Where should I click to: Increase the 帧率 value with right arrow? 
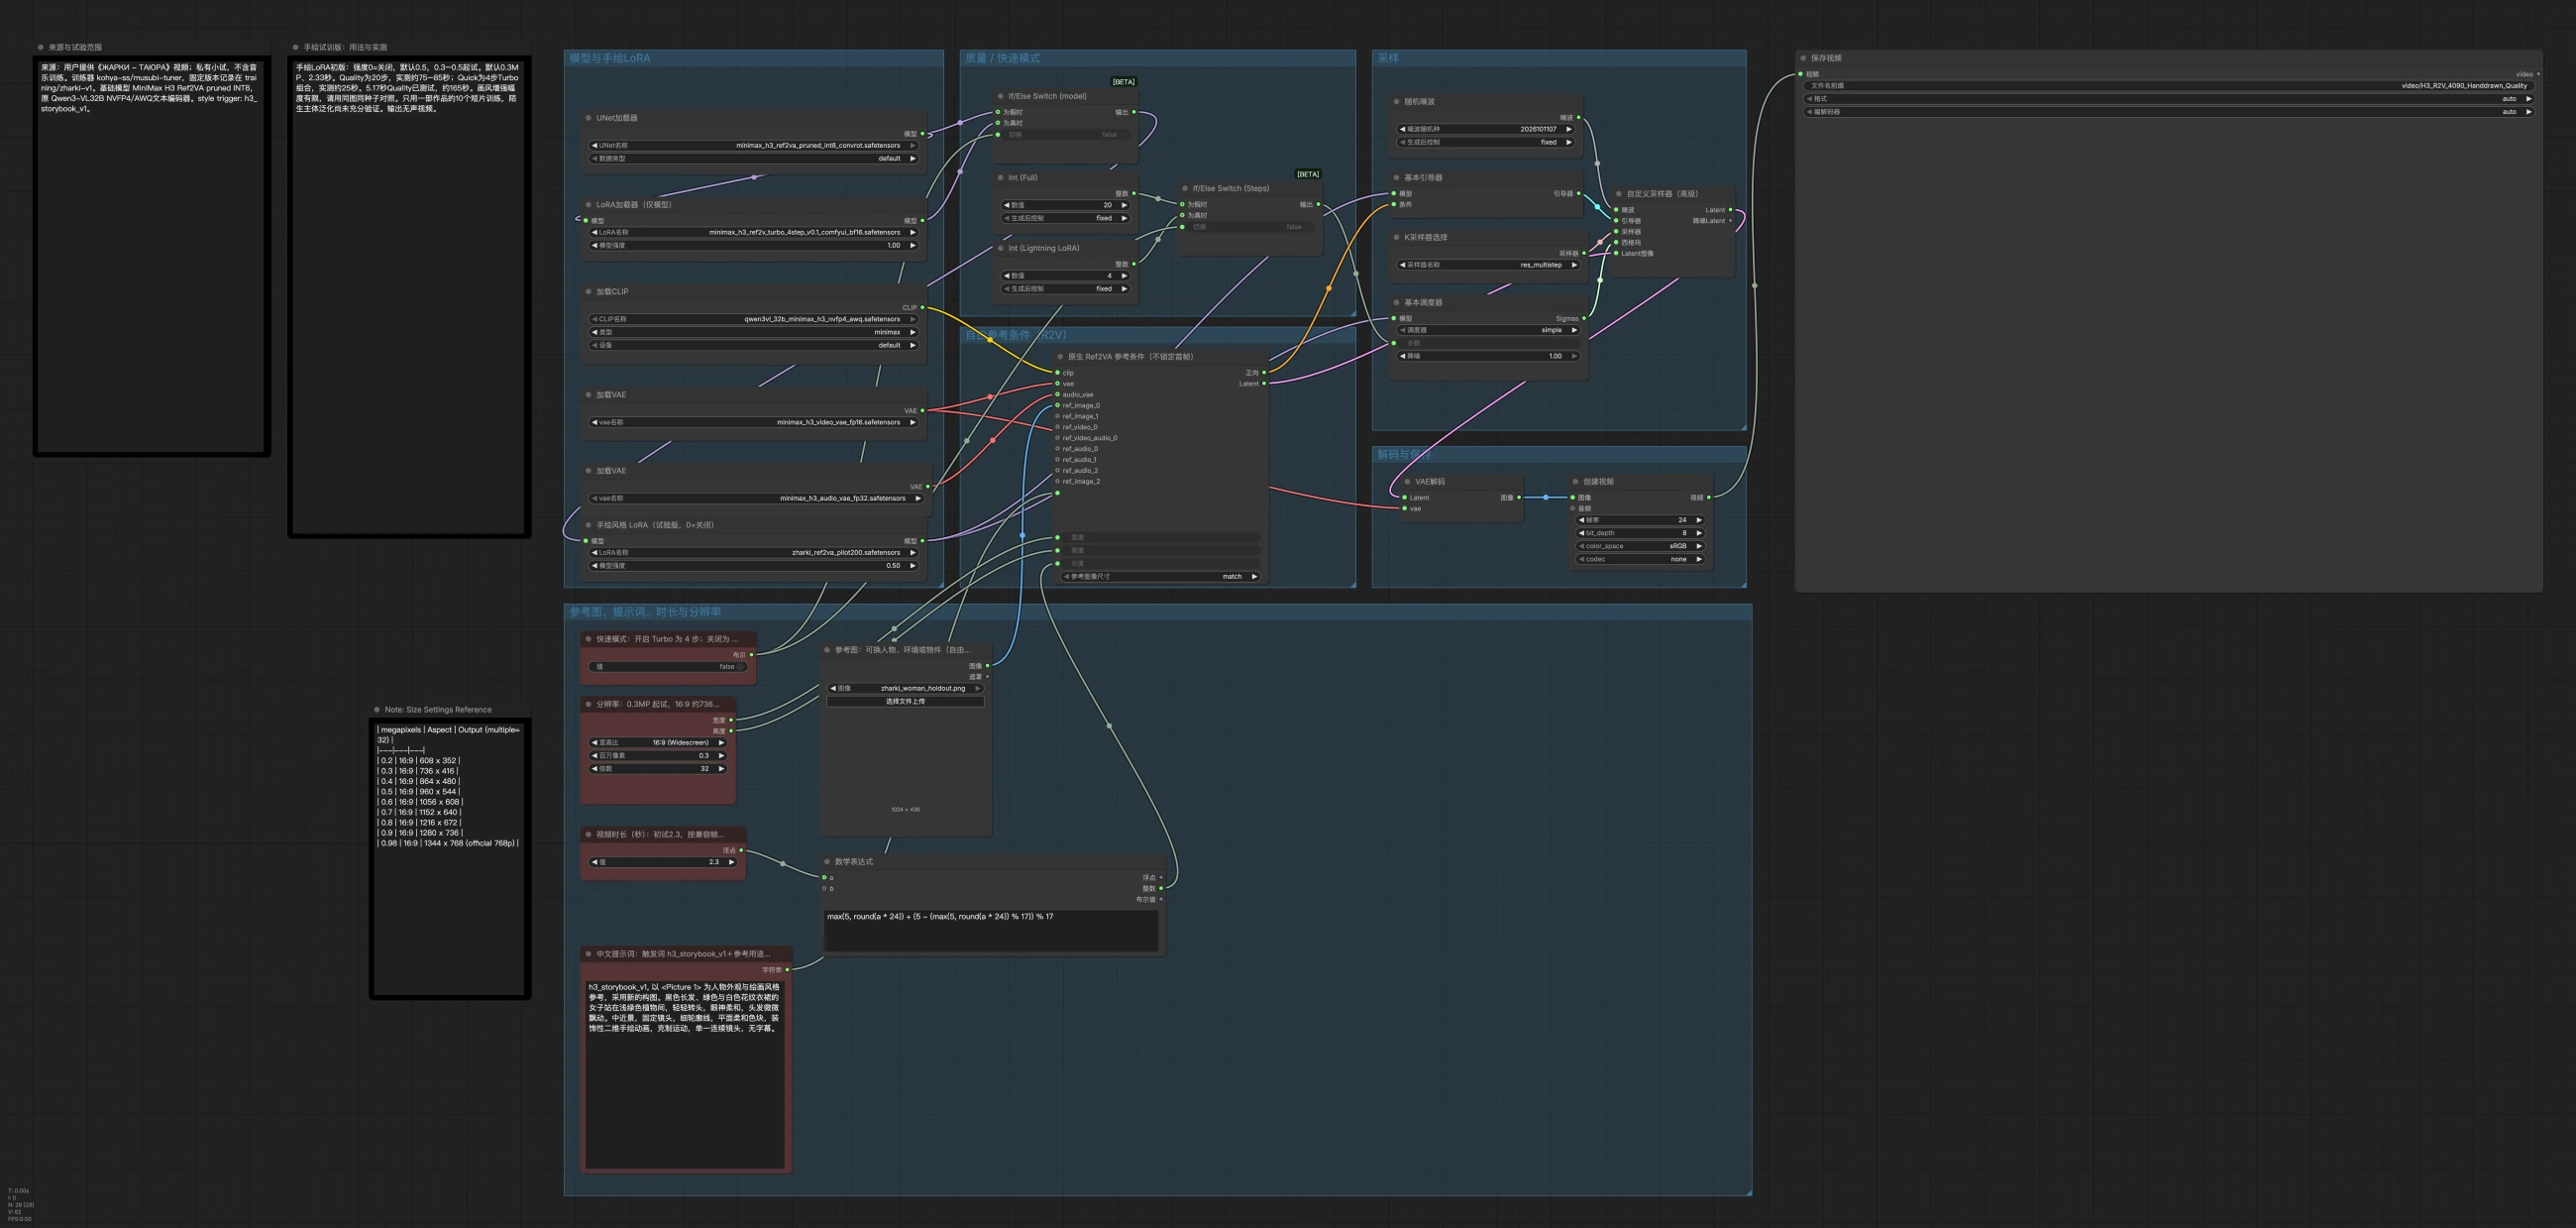(x=1699, y=520)
